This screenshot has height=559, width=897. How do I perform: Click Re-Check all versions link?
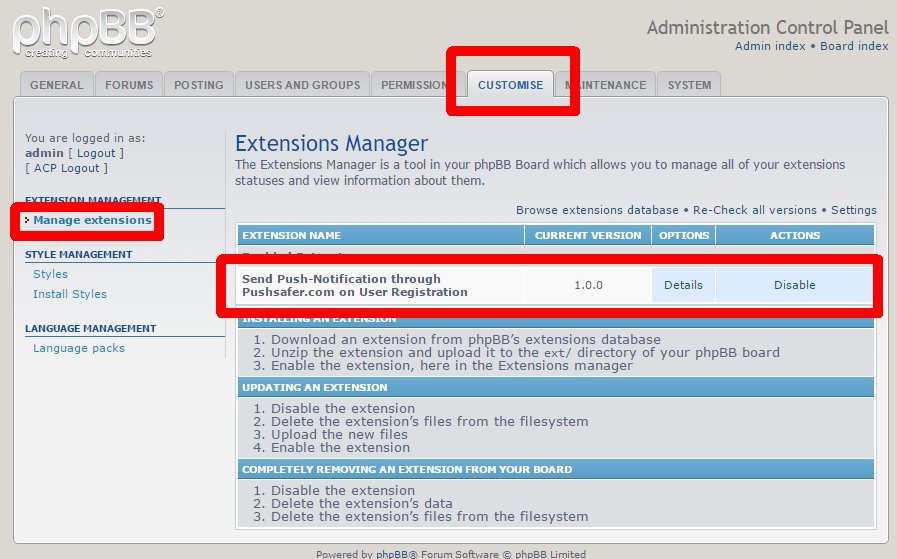(x=755, y=210)
